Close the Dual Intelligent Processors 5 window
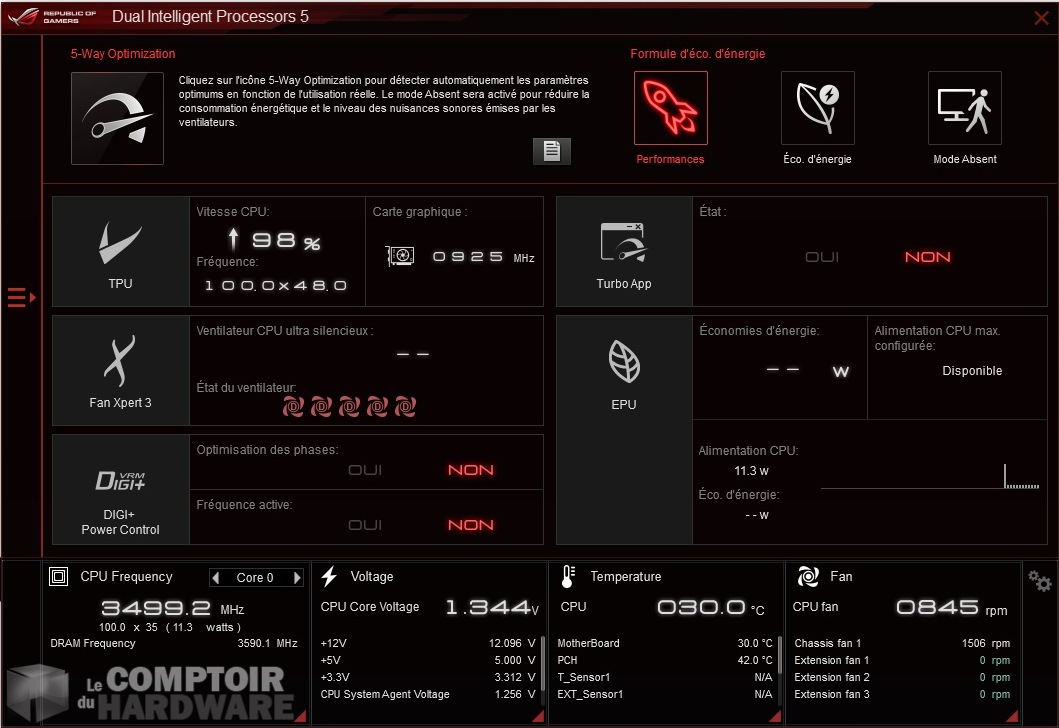 pyautogui.click(x=1041, y=18)
